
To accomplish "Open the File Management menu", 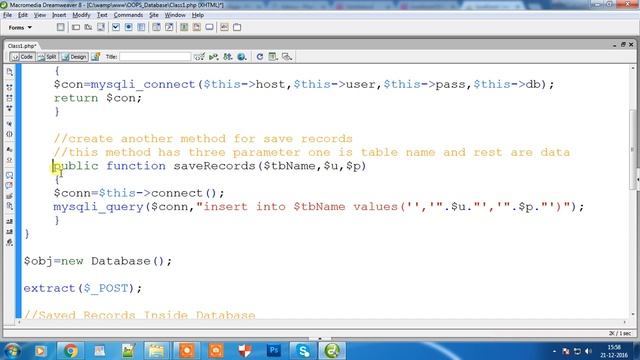I will (x=228, y=57).
